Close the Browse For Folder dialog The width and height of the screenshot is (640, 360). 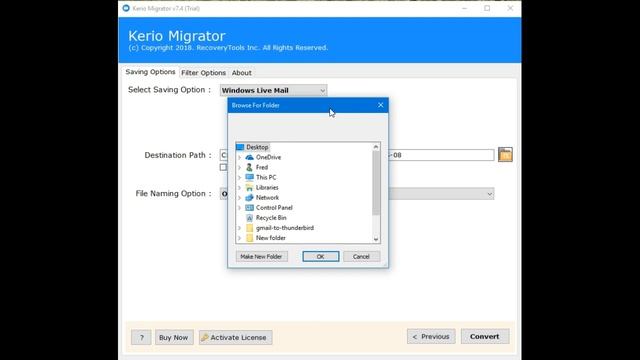tap(380, 105)
